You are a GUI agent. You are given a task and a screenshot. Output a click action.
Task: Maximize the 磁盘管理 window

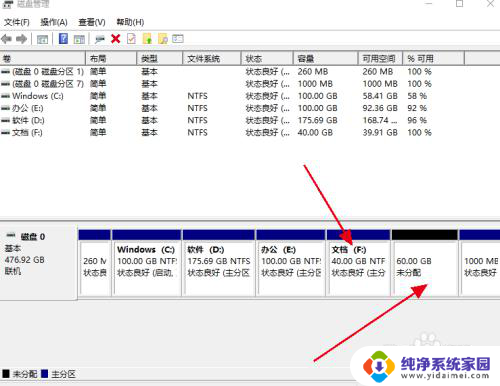(460, 4)
